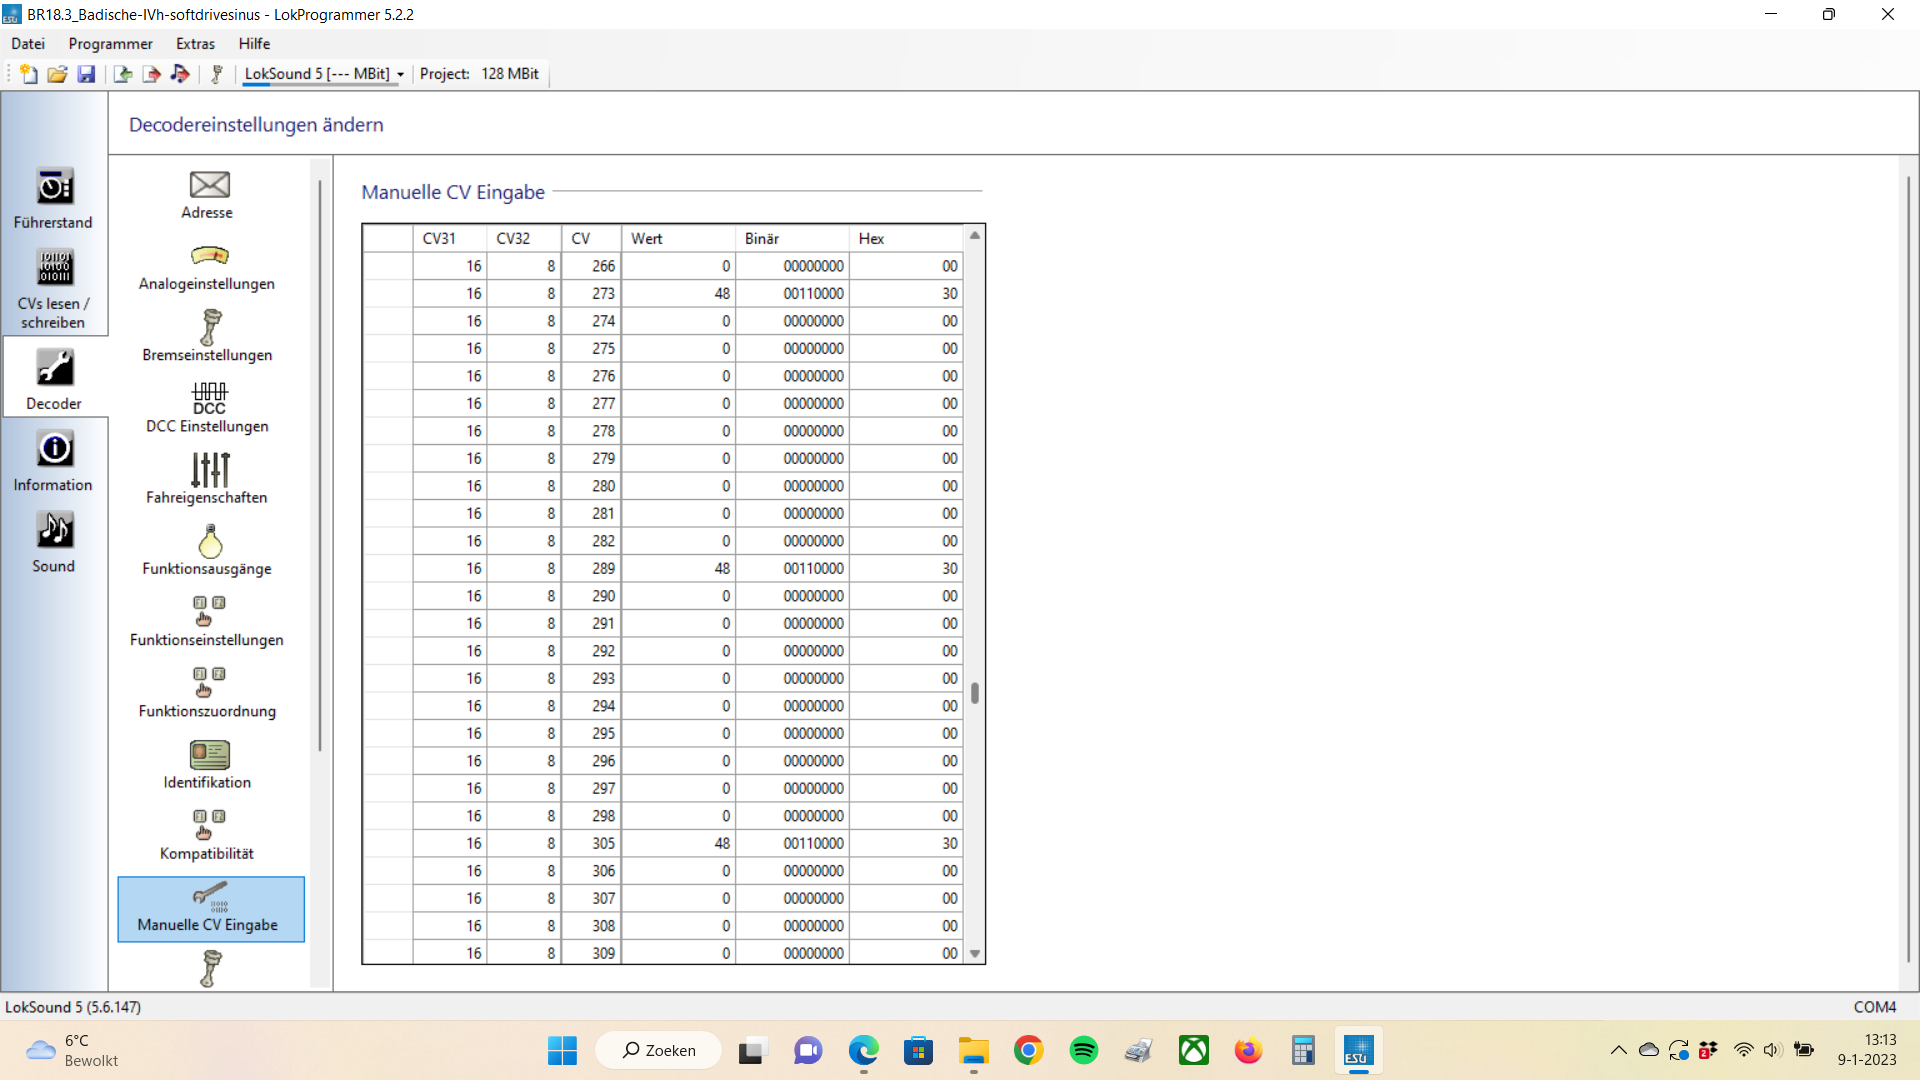The width and height of the screenshot is (1920, 1080).
Task: Click the CV31 column header
Action: (x=450, y=238)
